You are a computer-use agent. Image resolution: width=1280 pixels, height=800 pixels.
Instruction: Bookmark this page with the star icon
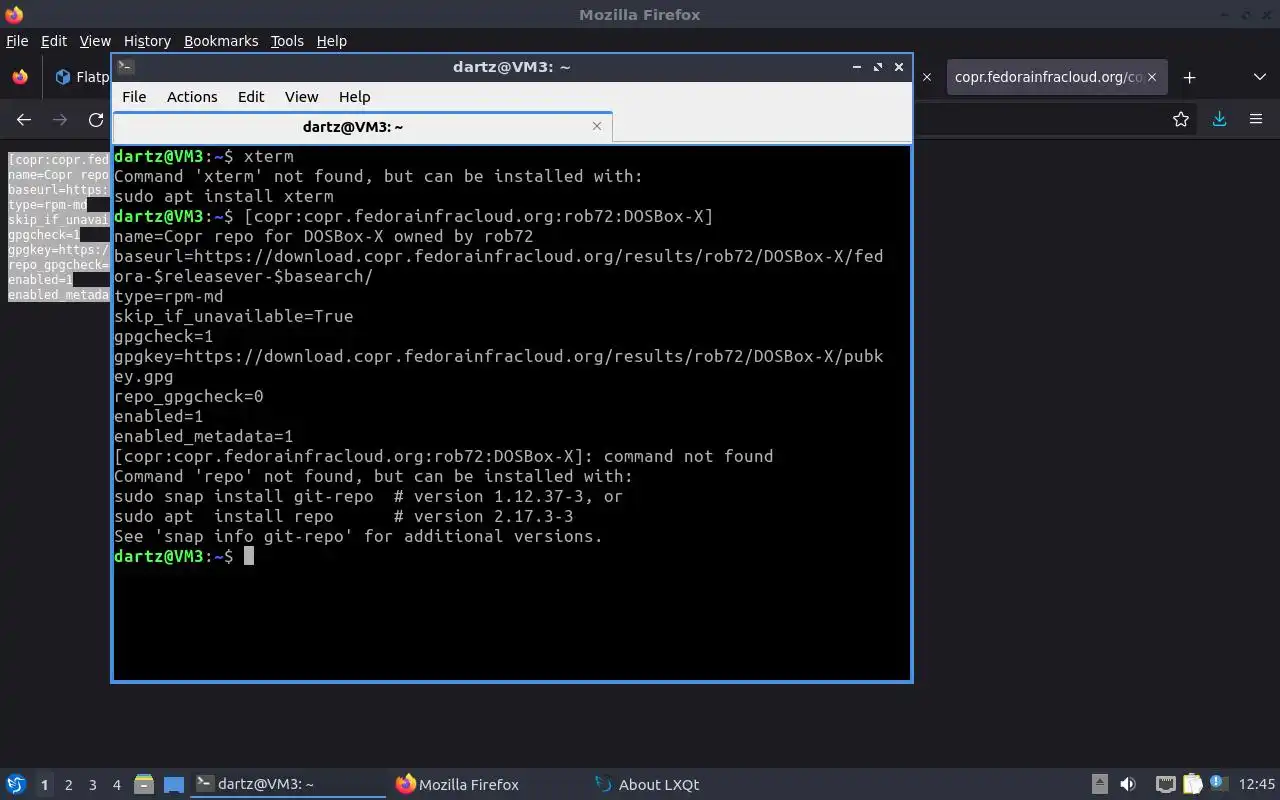tap(1181, 120)
